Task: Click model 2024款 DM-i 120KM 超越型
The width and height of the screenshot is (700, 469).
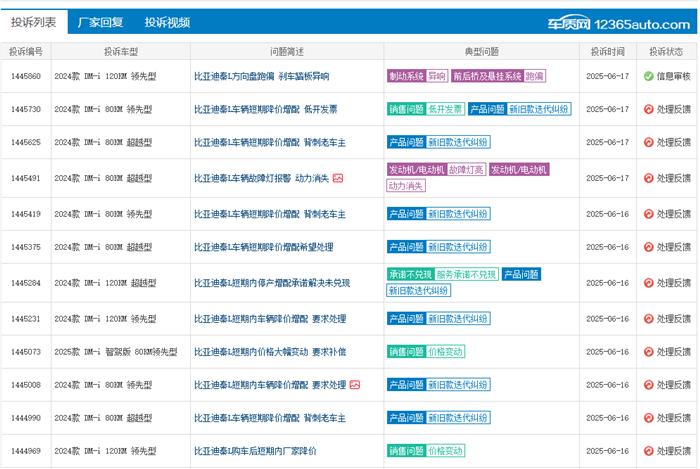Action: click(x=105, y=283)
